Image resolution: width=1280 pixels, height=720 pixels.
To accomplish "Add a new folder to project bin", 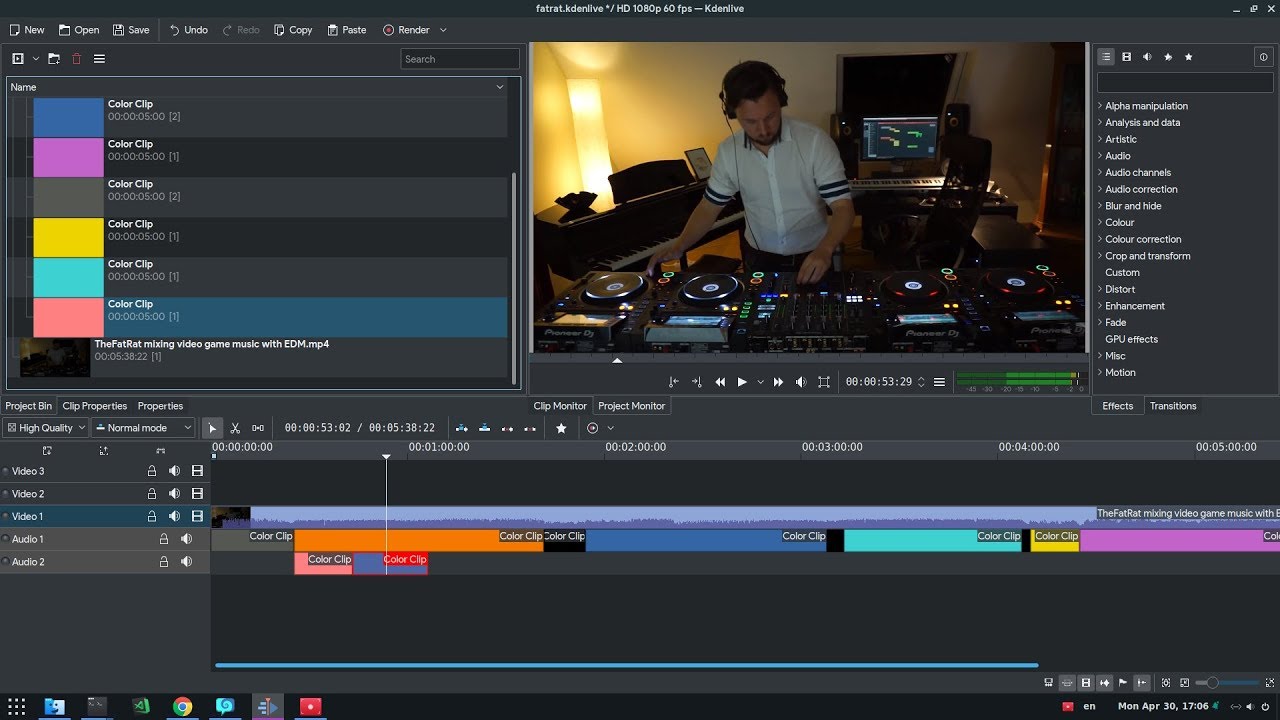I will coord(54,59).
